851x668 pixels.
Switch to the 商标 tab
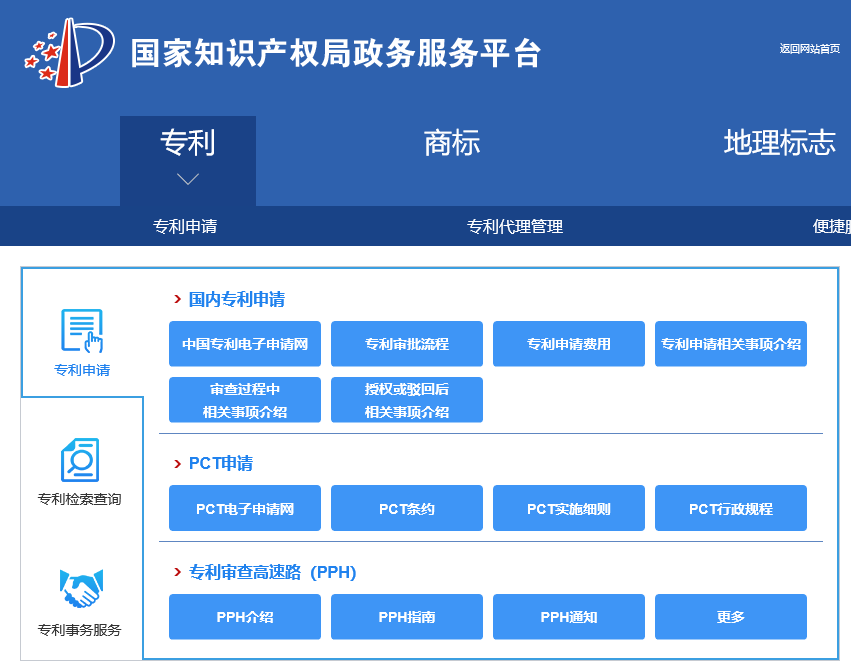point(452,143)
